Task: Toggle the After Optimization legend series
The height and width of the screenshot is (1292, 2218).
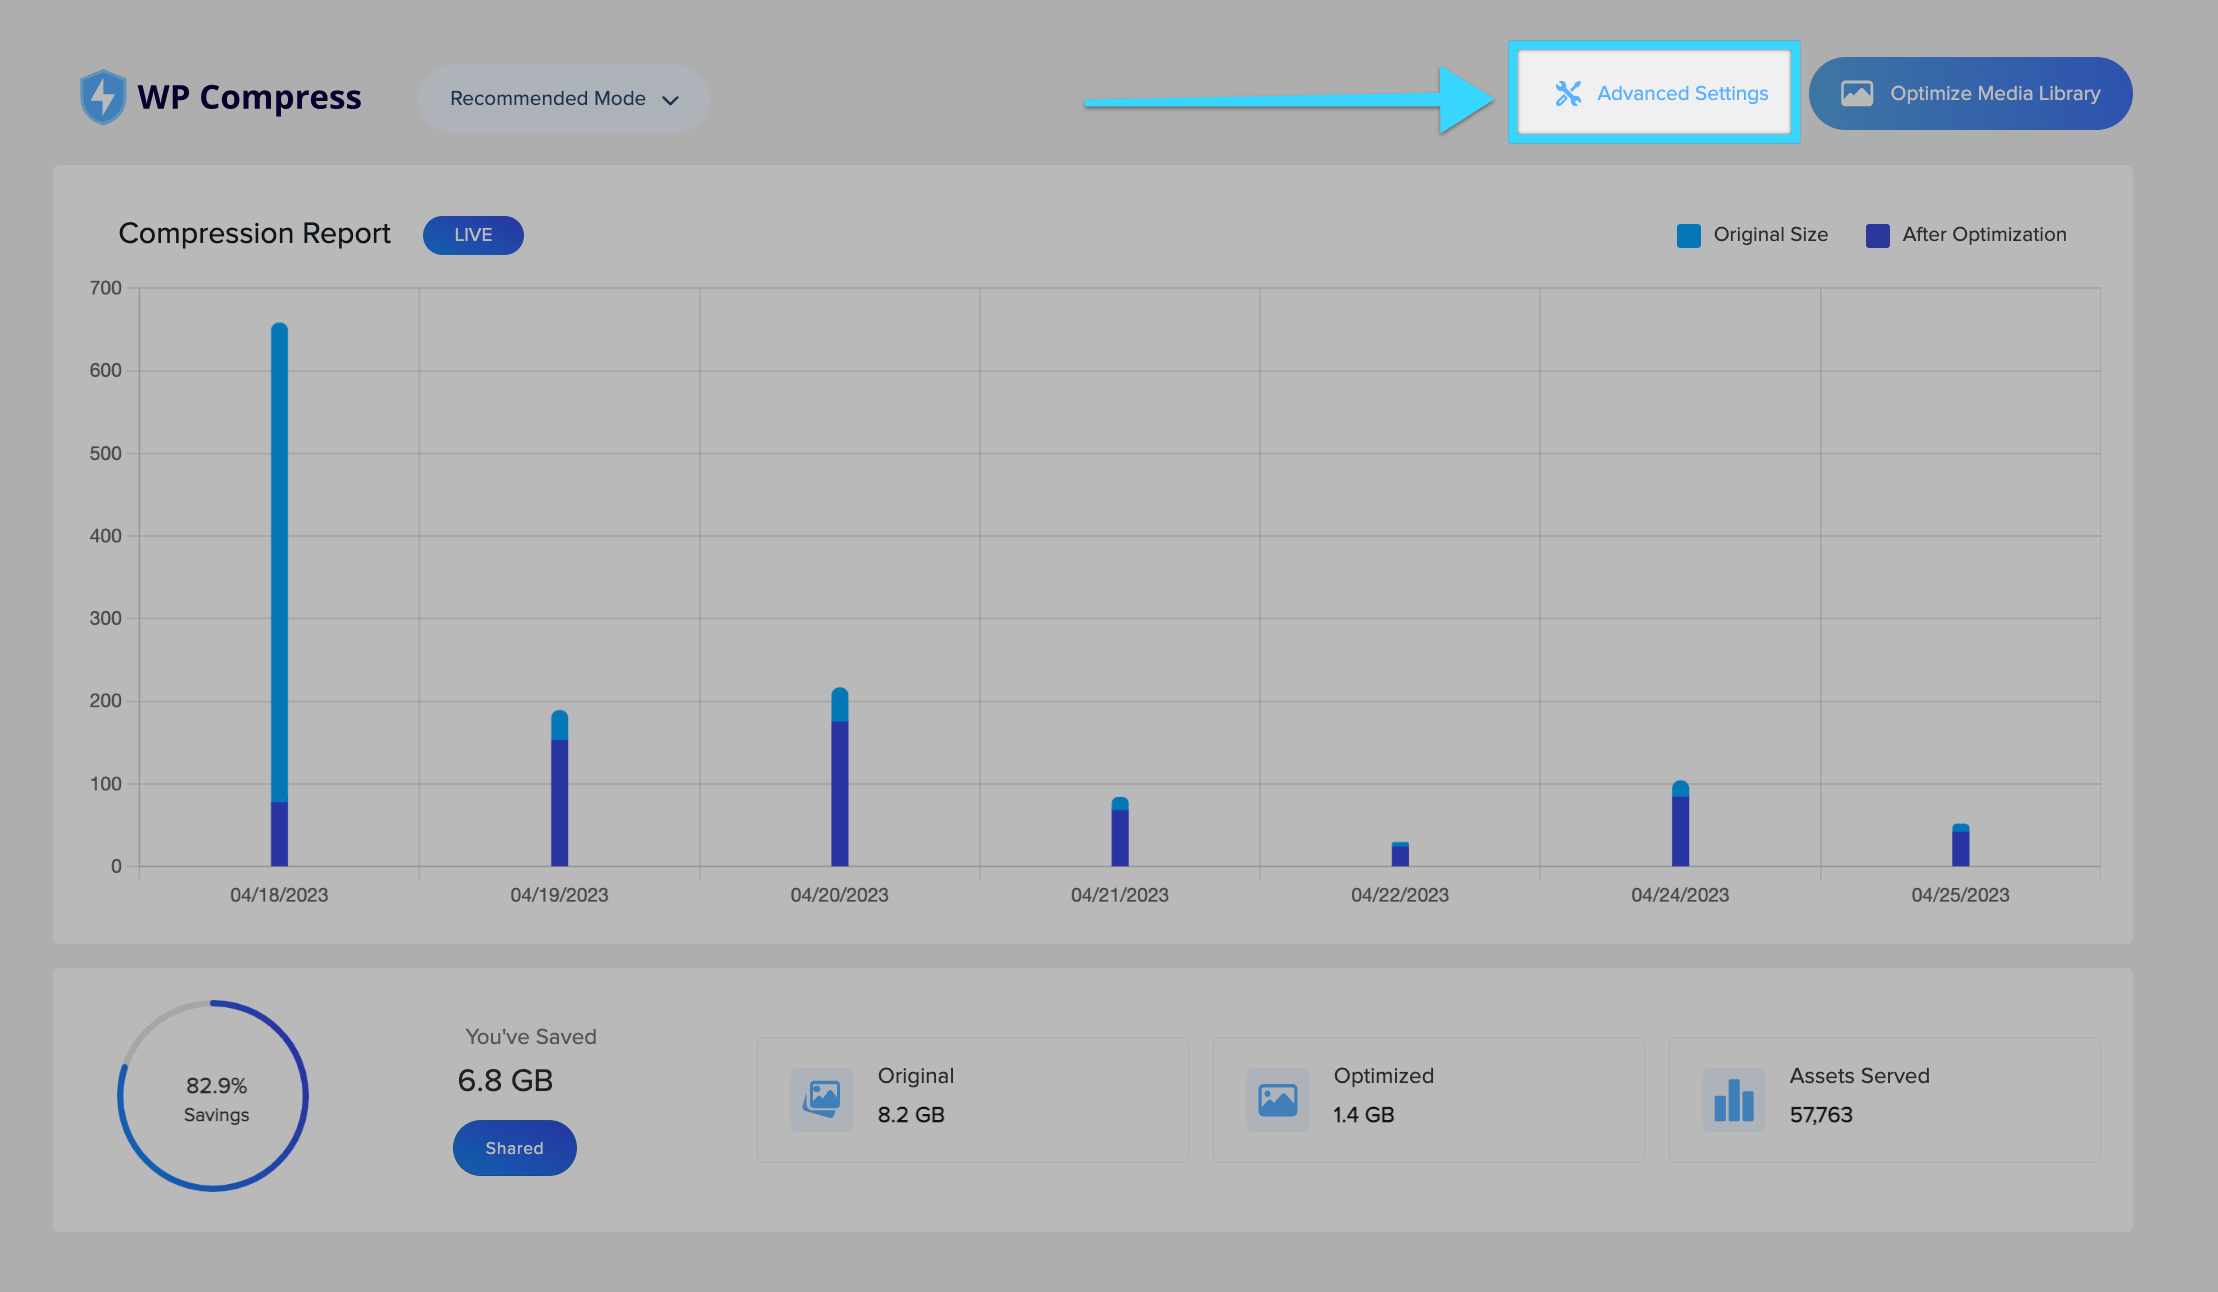Action: point(1983,235)
